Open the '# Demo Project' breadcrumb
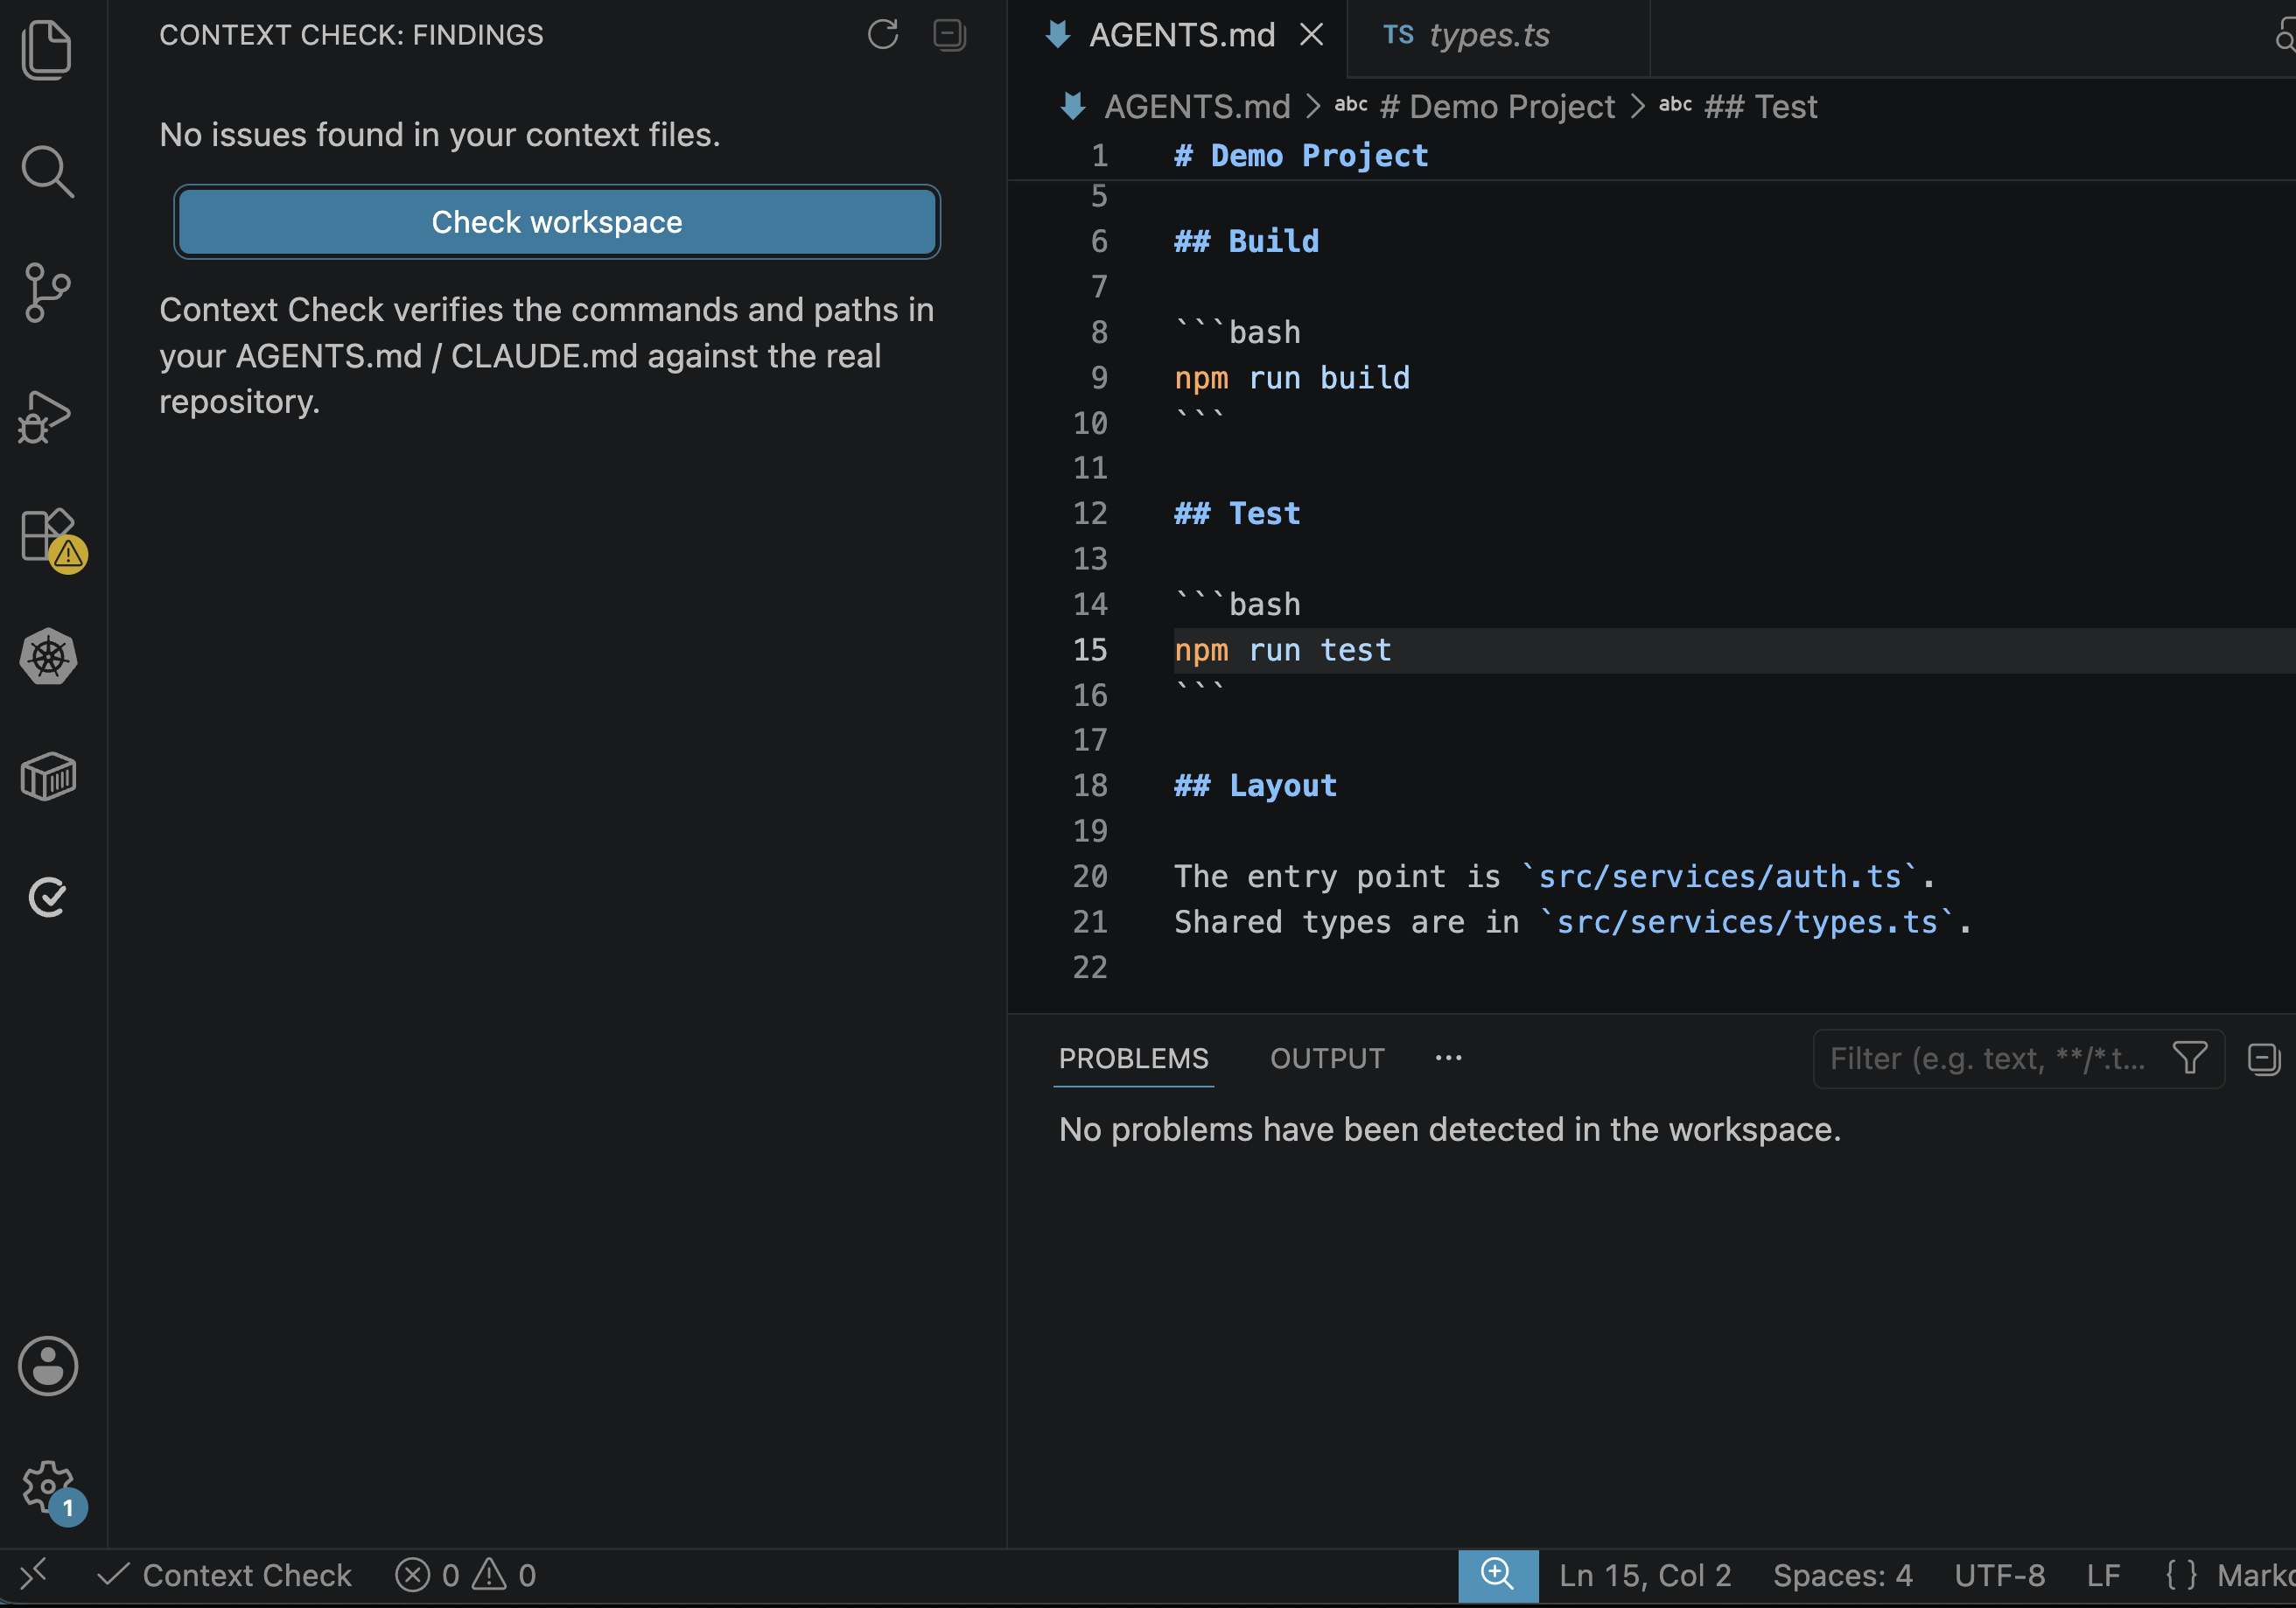Image resolution: width=2296 pixels, height=1608 pixels. coord(1496,106)
